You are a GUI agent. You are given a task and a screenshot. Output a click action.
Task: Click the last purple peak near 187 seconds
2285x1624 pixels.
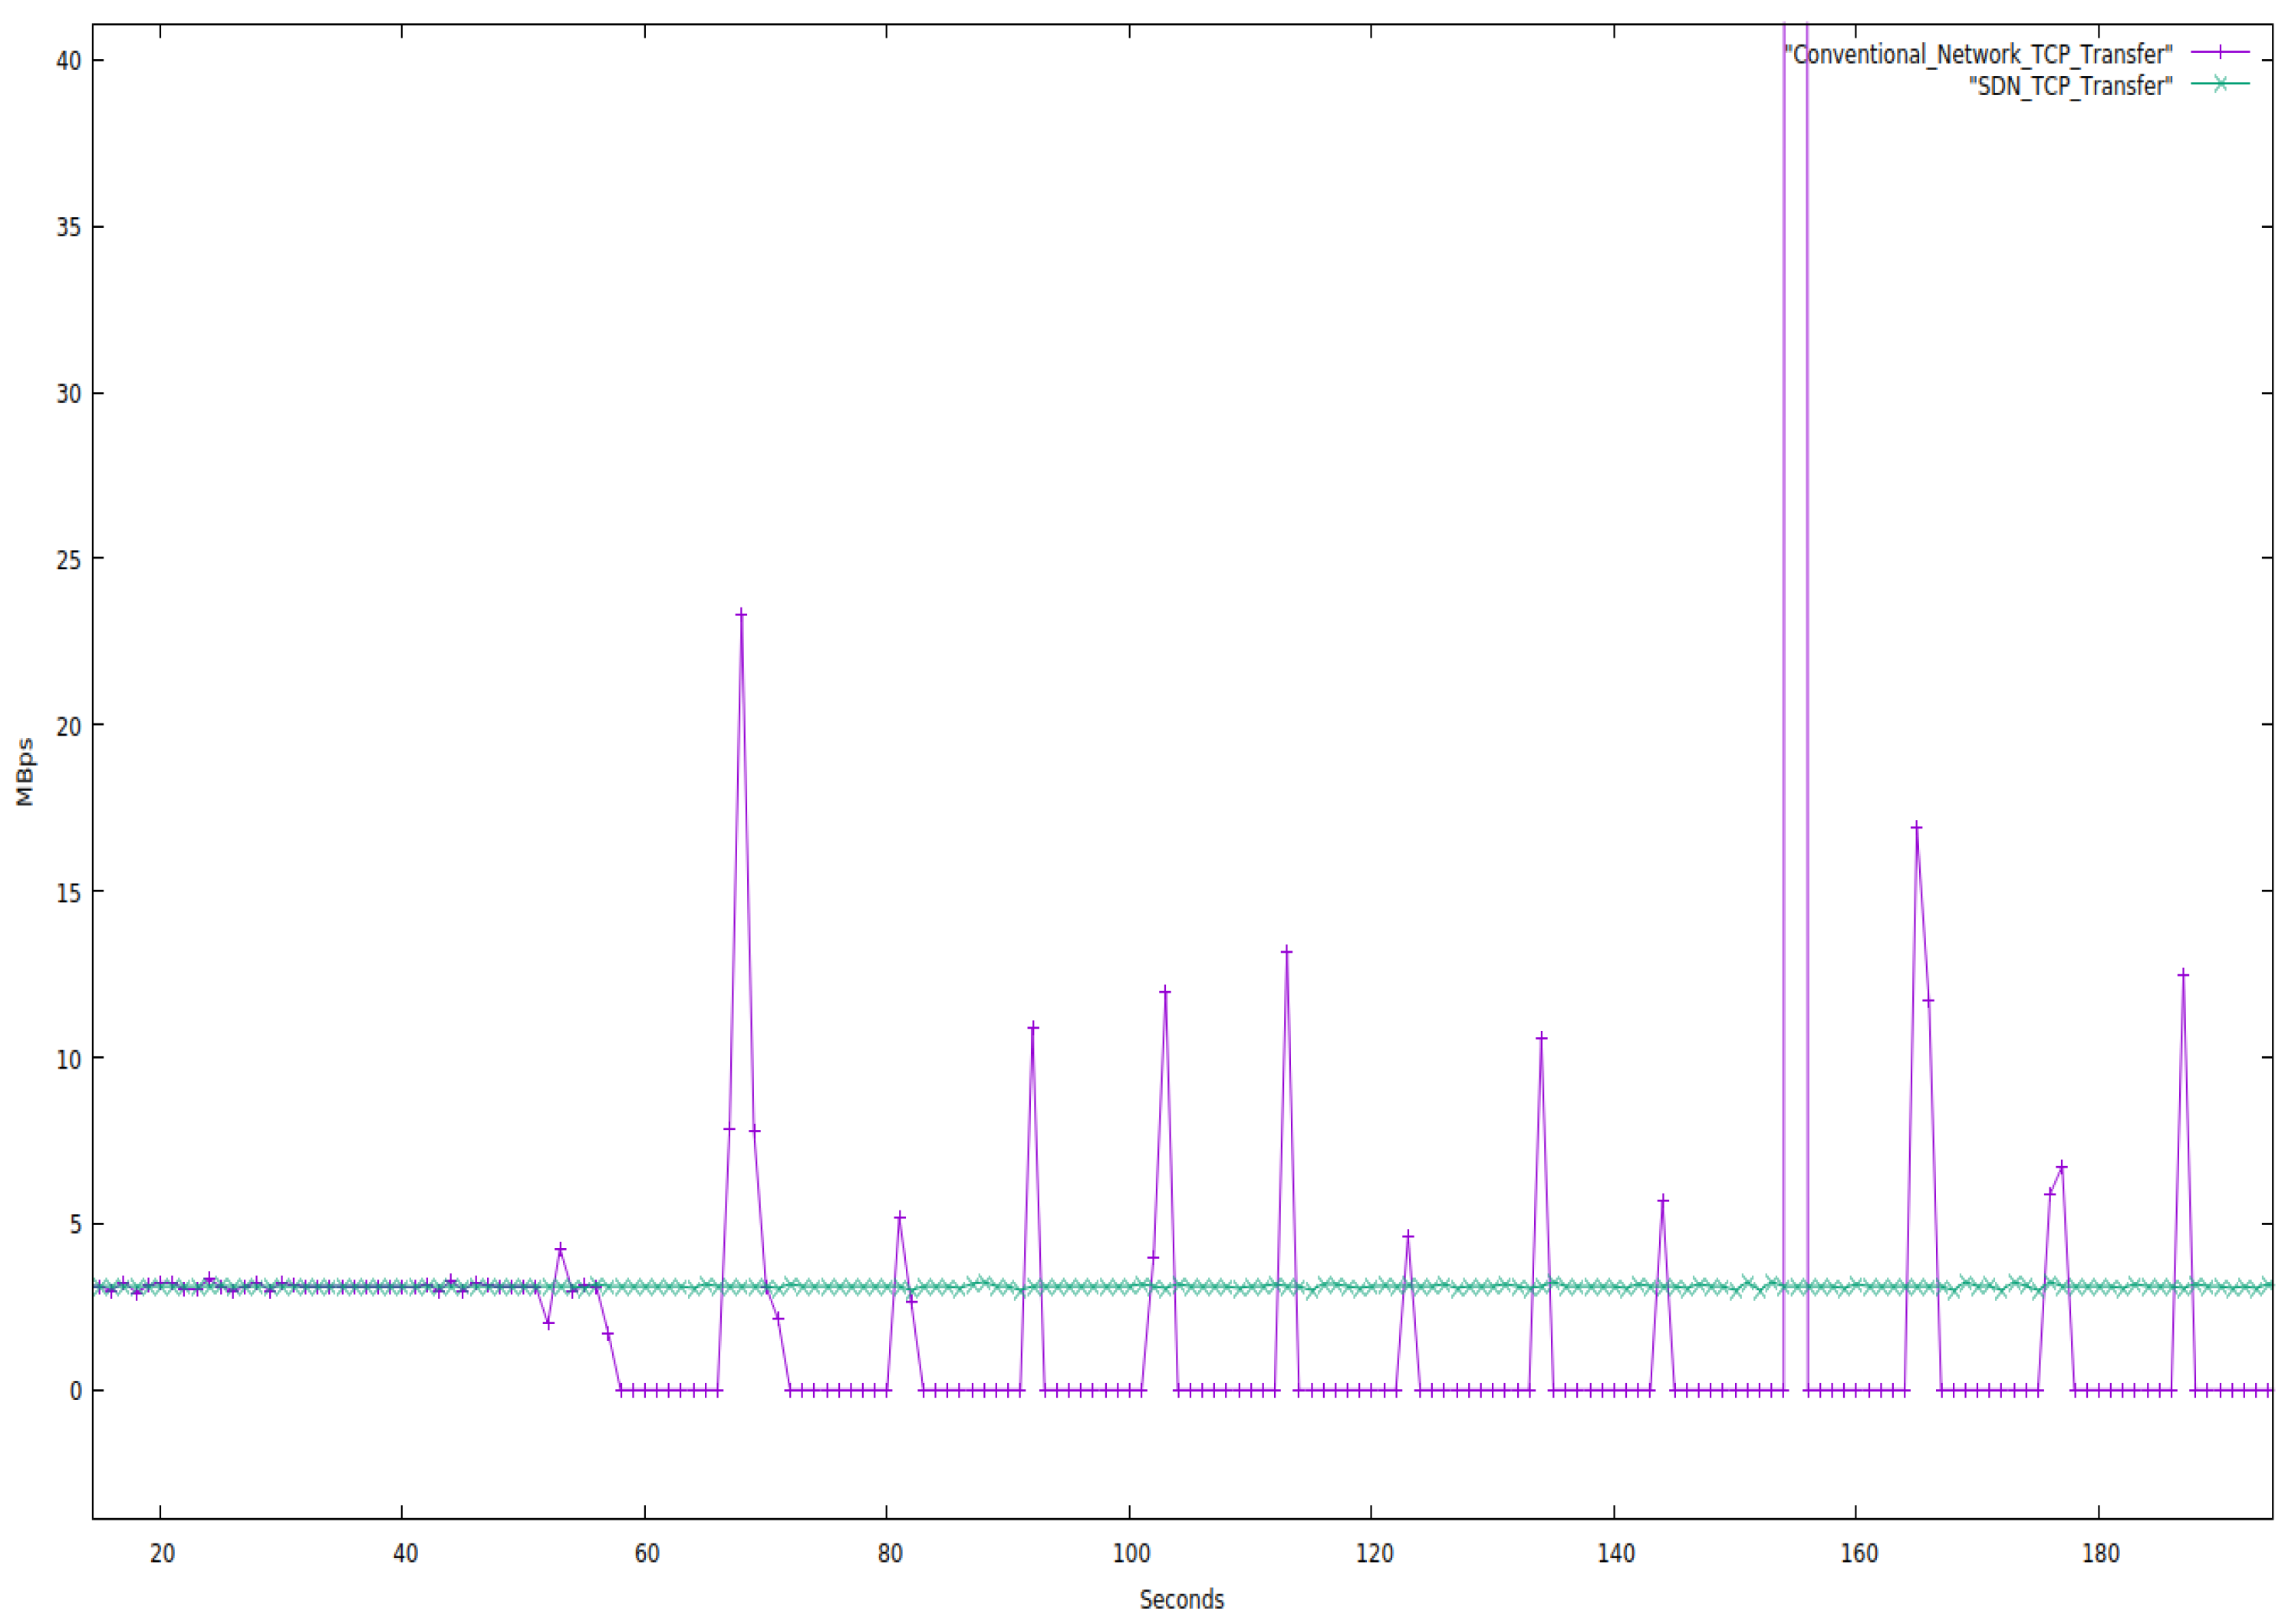[2183, 974]
